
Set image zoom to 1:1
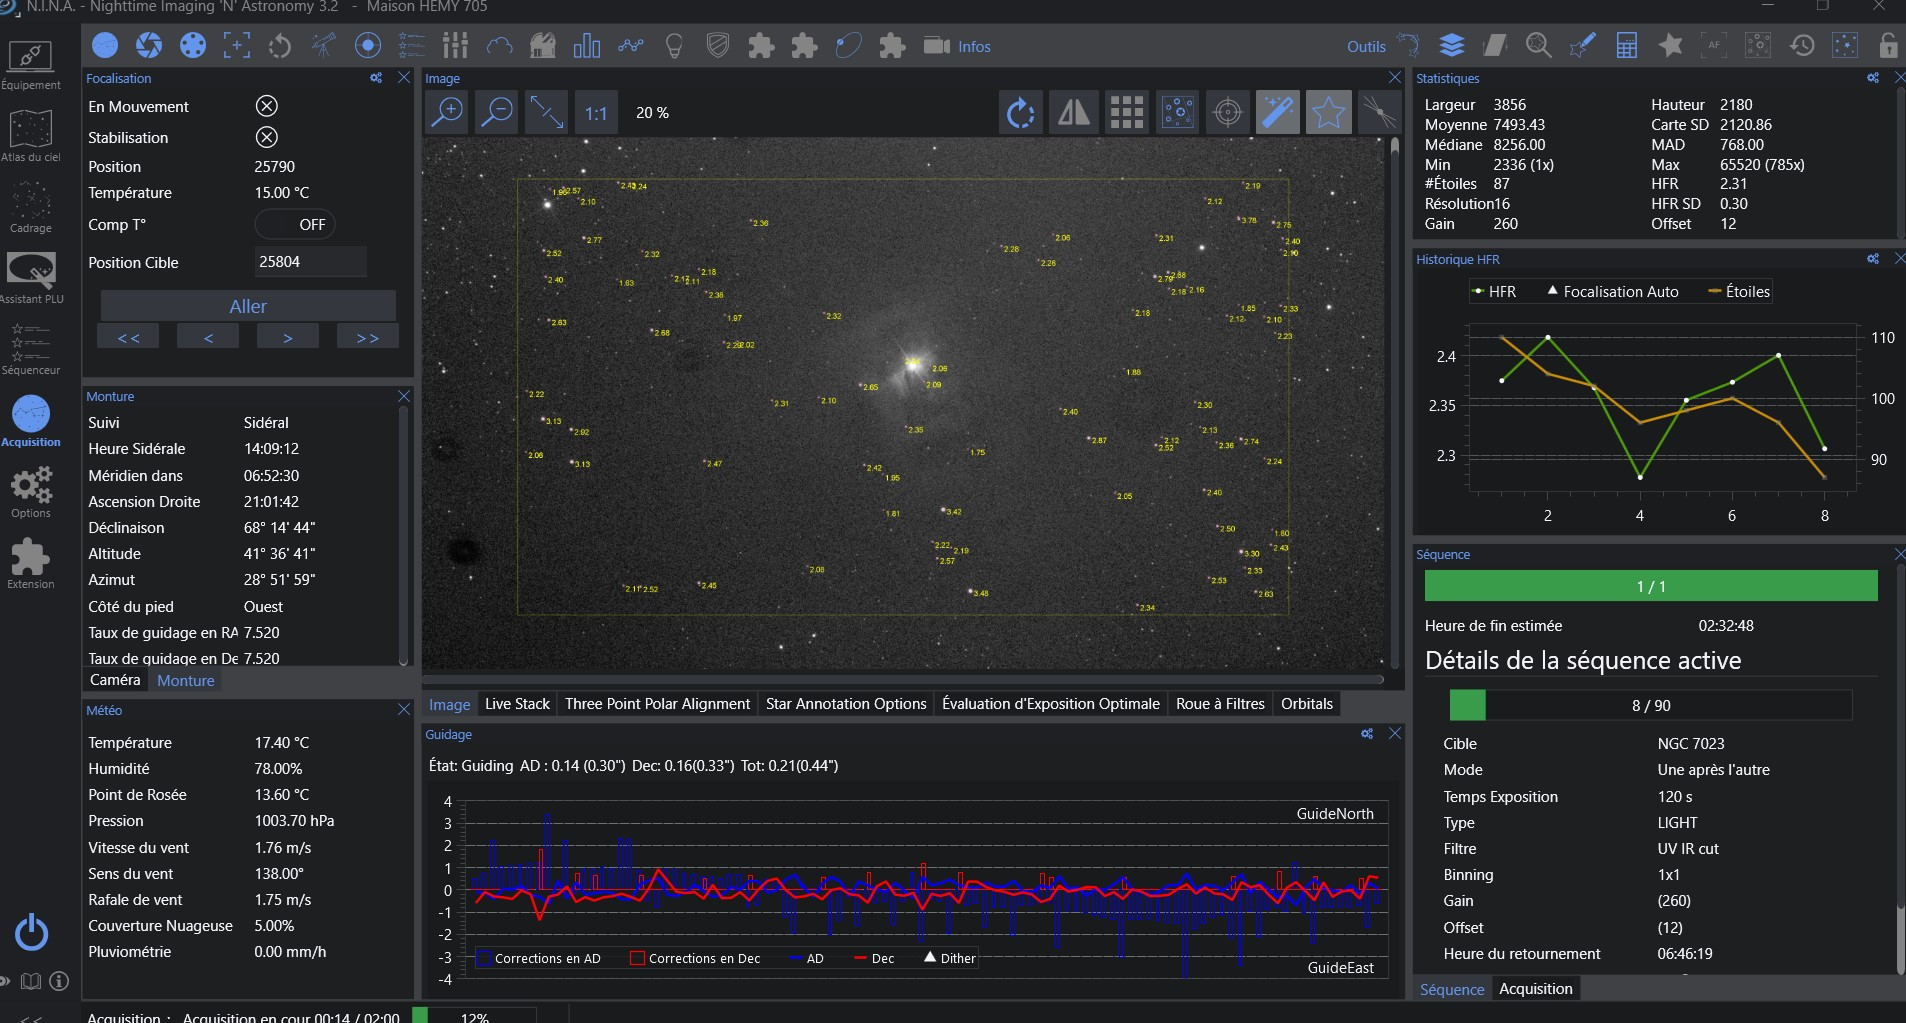coord(596,112)
